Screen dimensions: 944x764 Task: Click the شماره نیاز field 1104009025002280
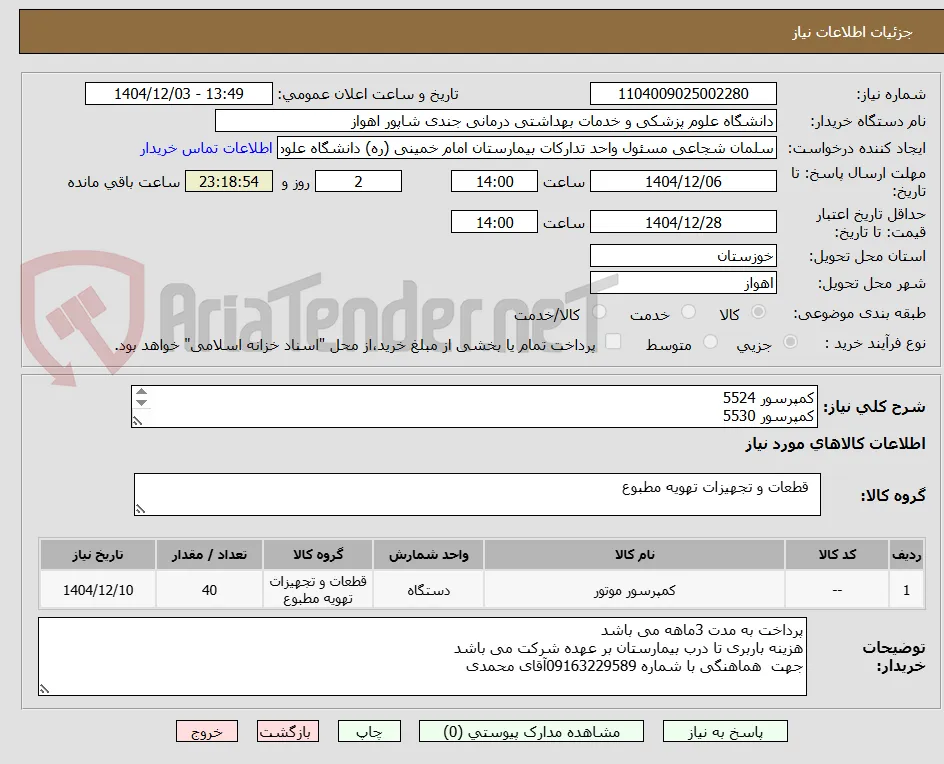tap(683, 94)
